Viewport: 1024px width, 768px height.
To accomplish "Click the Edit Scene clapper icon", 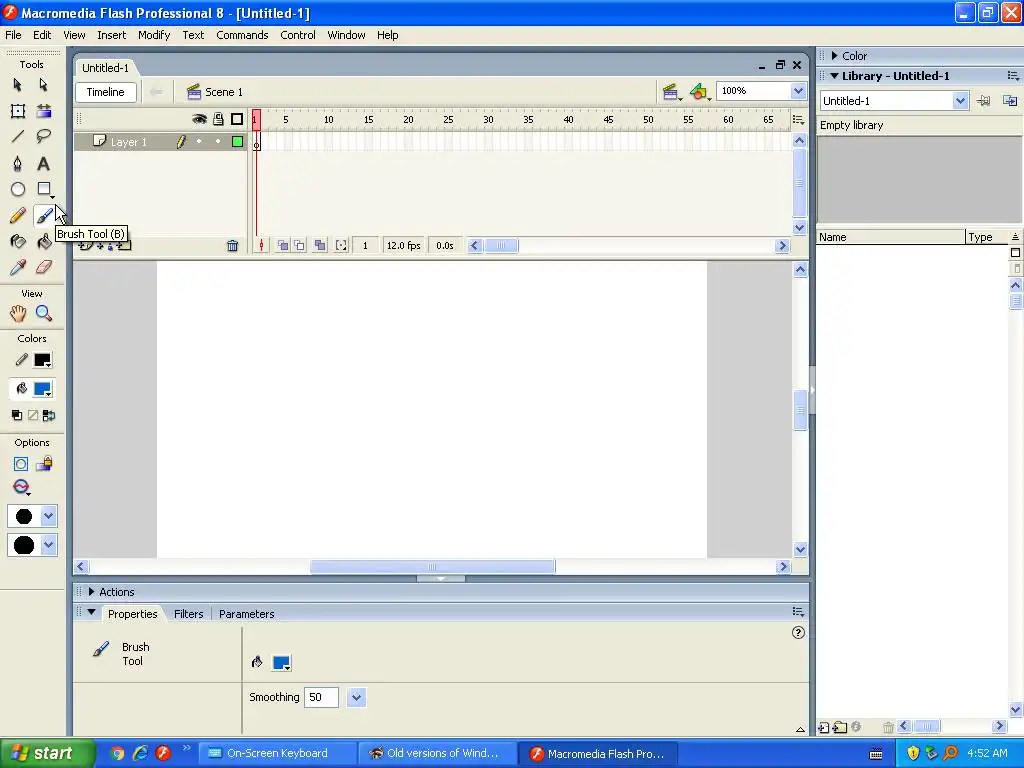I will (671, 92).
